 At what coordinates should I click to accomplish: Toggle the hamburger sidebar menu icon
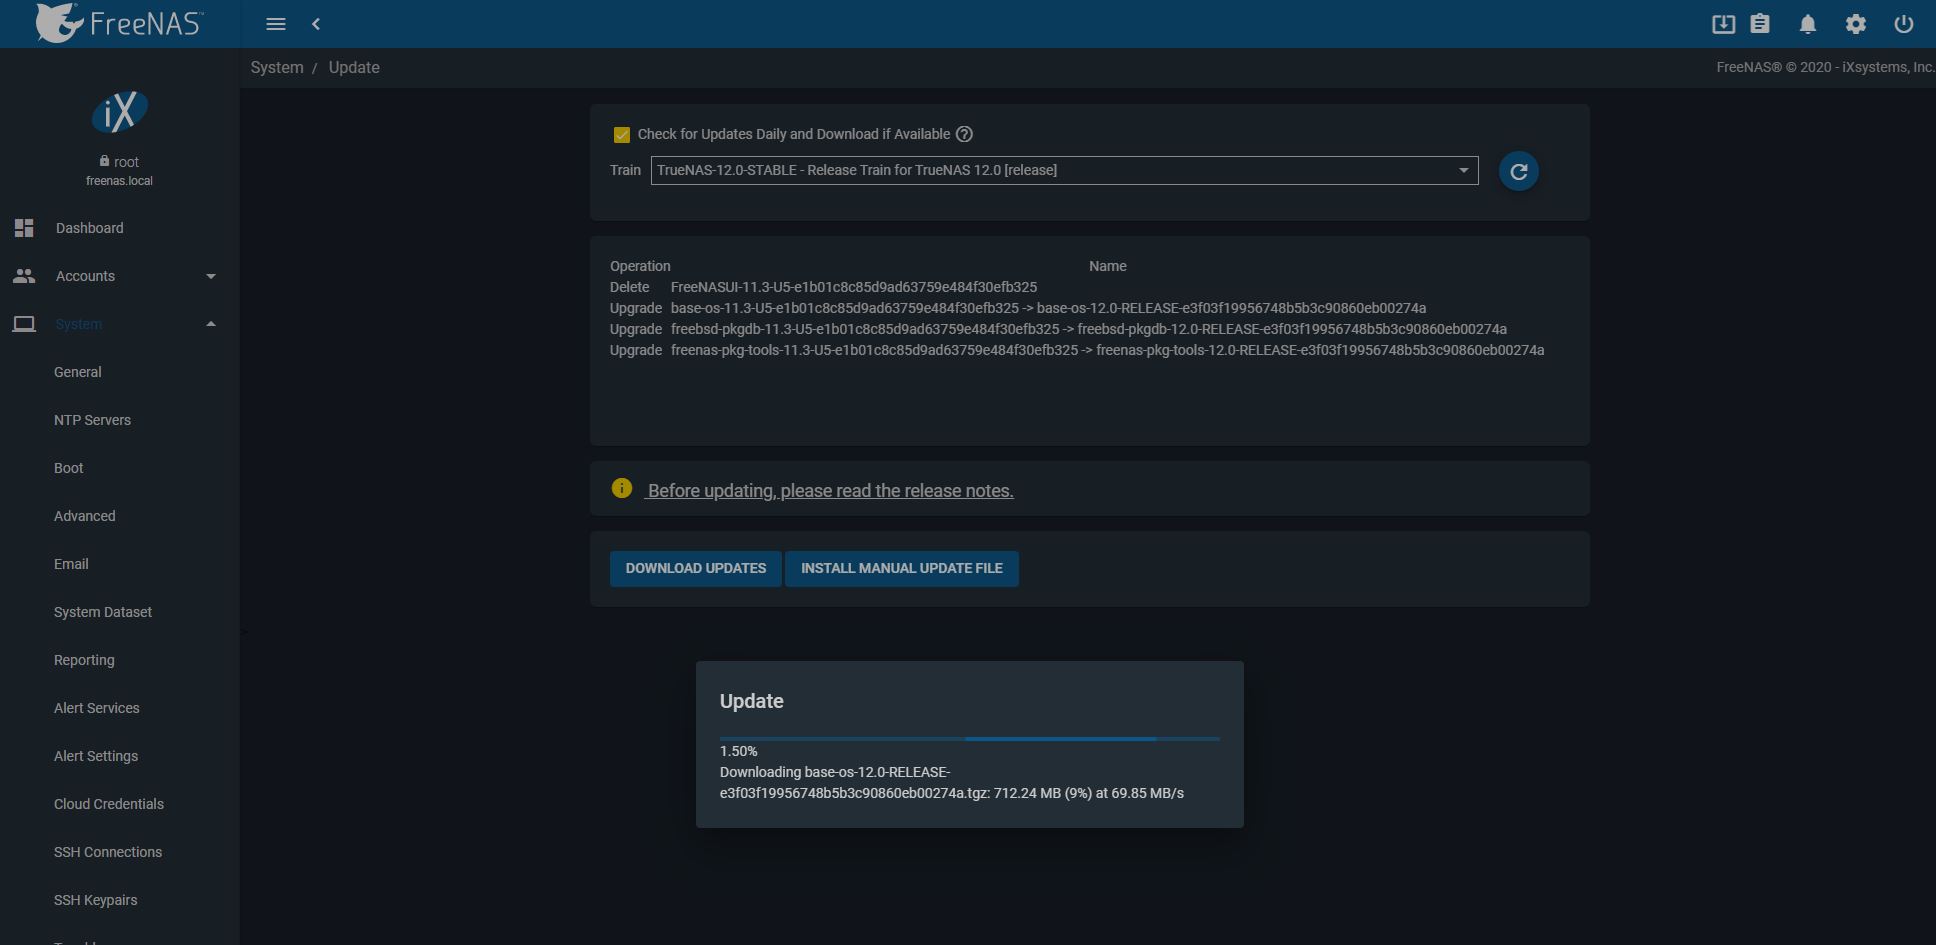(276, 24)
